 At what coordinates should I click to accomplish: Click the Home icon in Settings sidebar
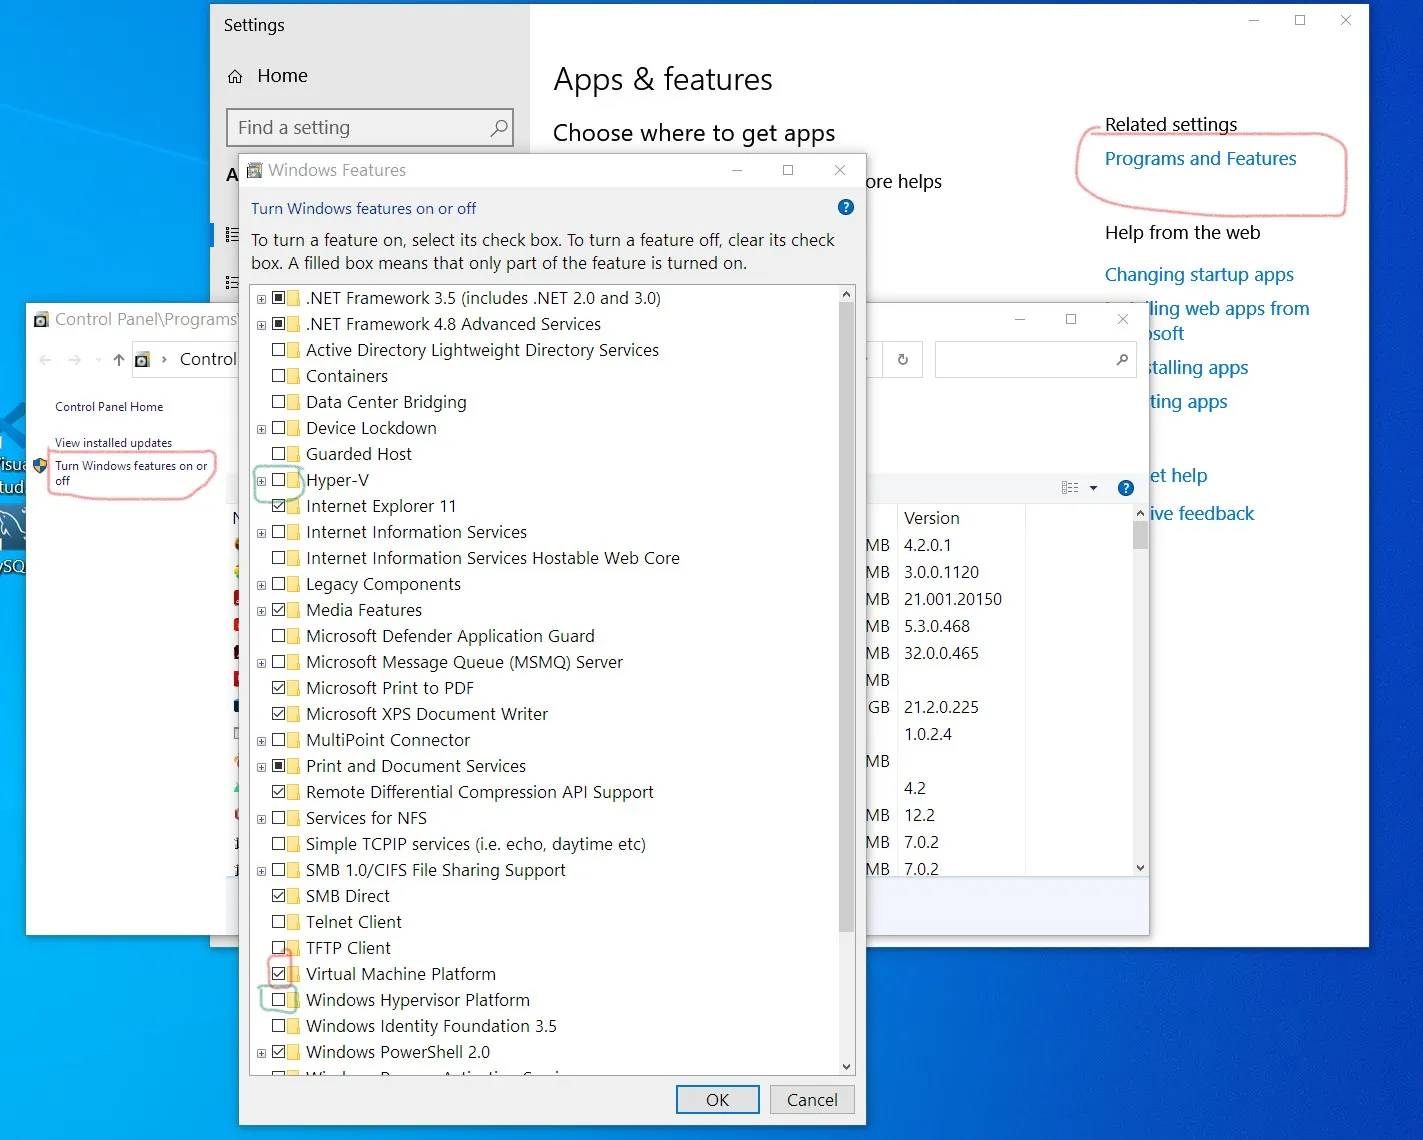point(236,77)
